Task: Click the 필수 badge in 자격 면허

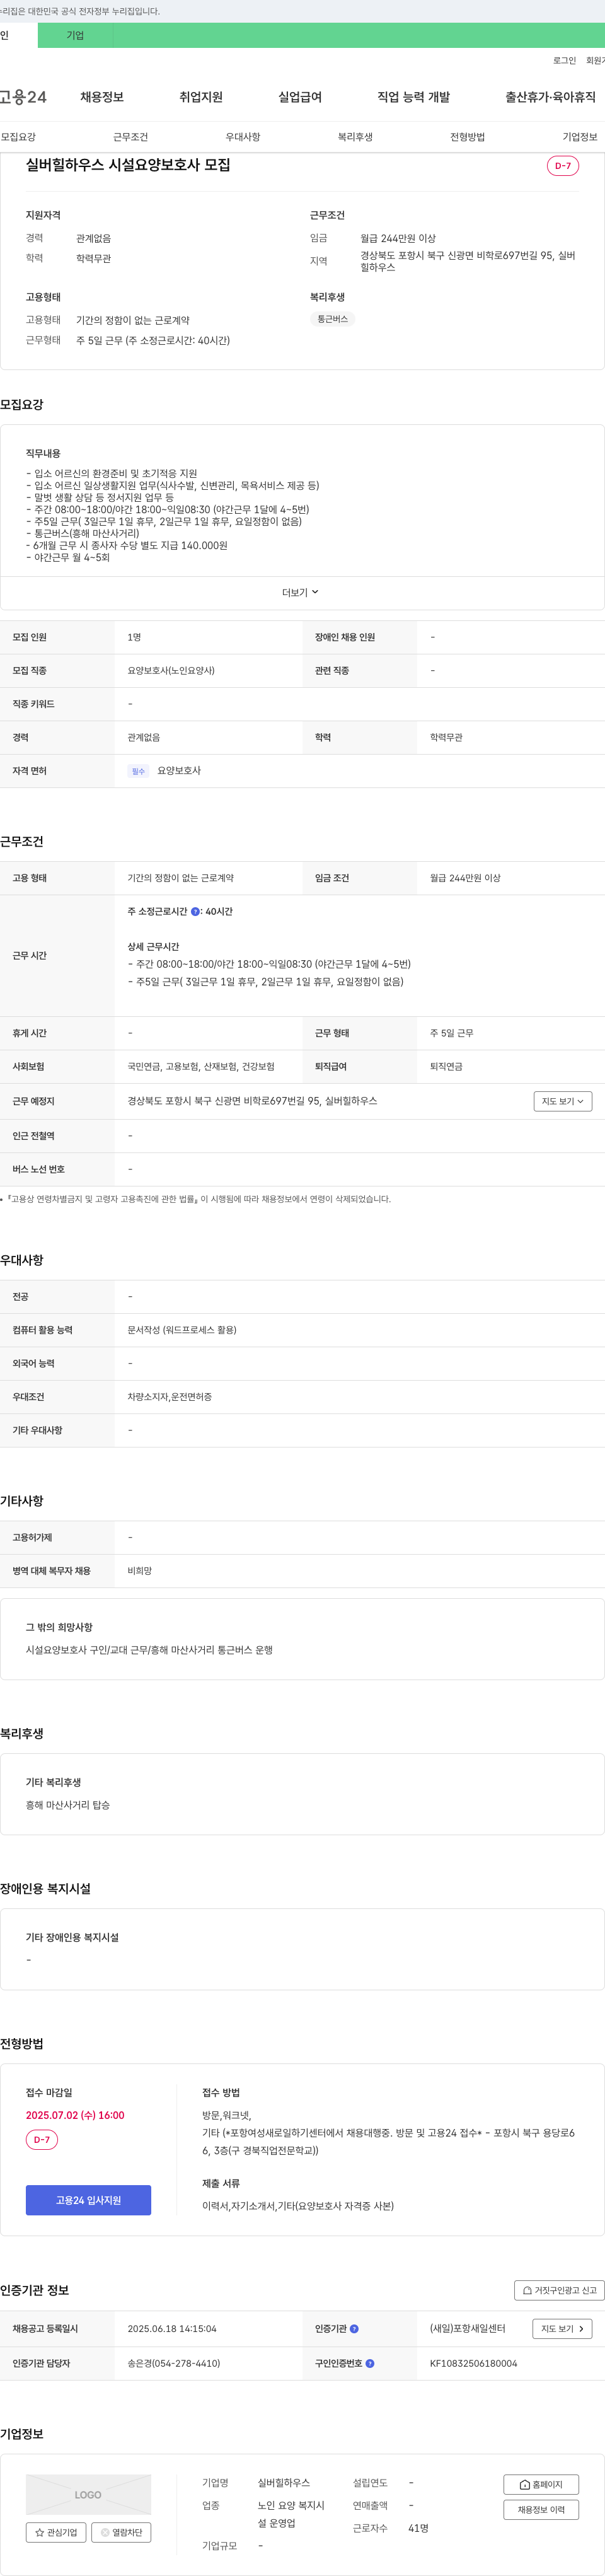Action: coord(138,771)
